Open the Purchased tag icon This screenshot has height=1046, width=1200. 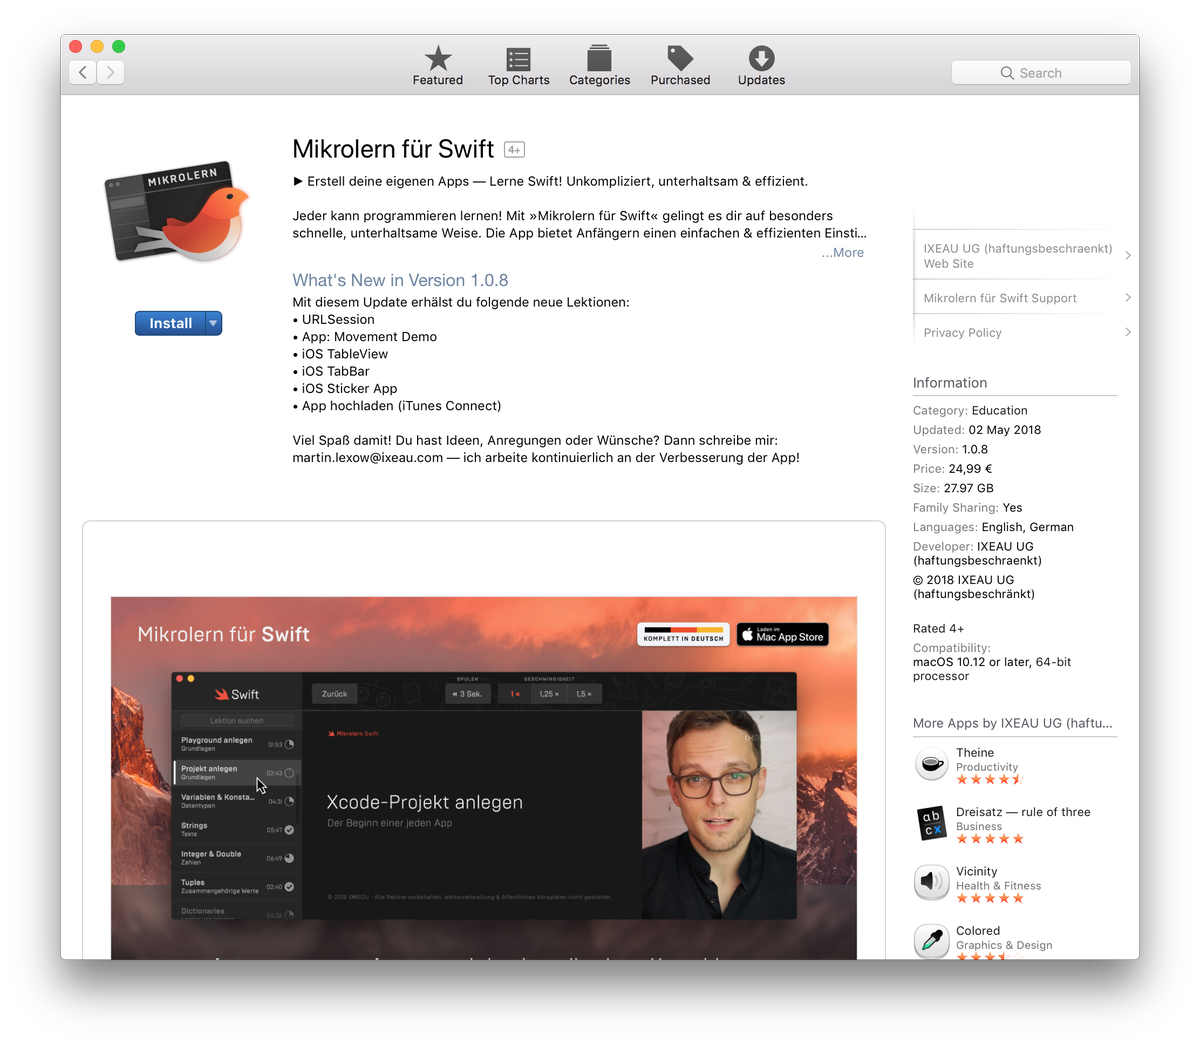pyautogui.click(x=680, y=58)
